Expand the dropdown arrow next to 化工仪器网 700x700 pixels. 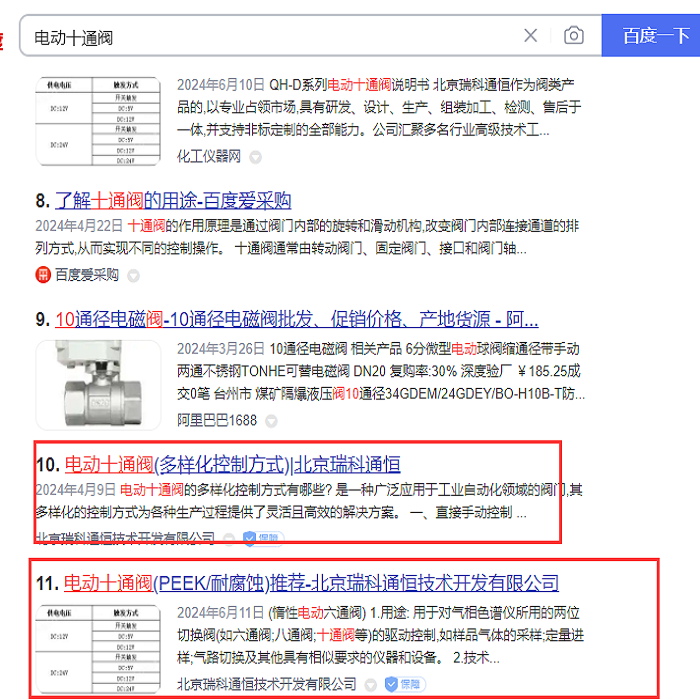coord(255,157)
